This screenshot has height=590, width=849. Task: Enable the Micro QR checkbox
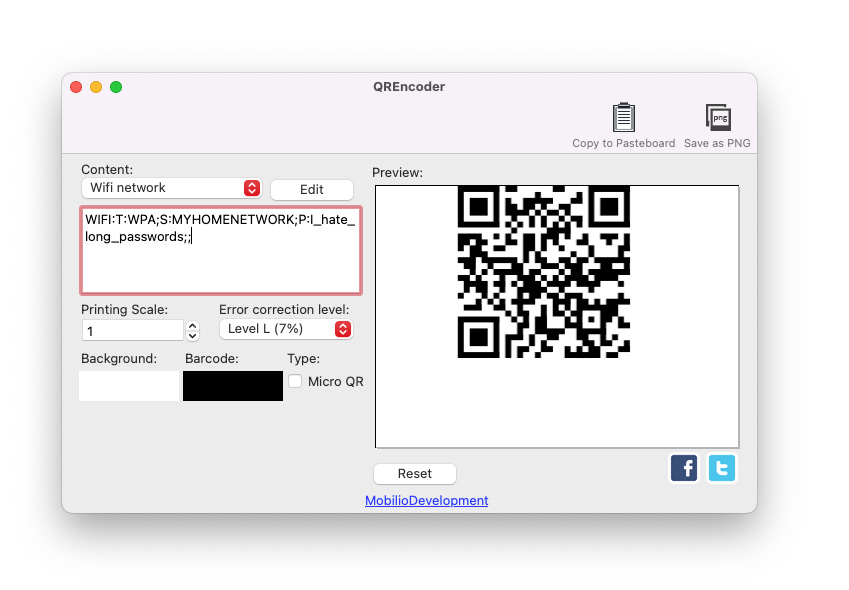[x=295, y=381]
